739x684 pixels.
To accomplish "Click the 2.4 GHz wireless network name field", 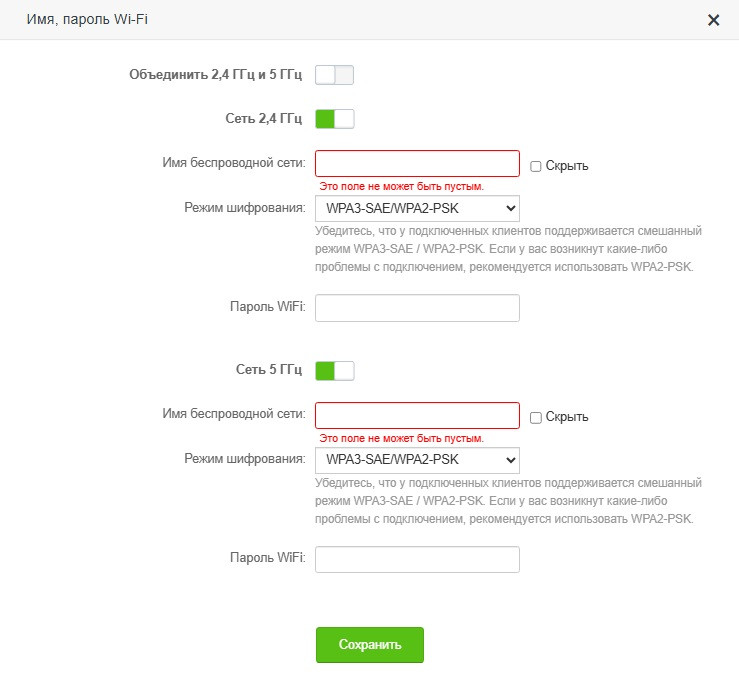I will click(417, 164).
